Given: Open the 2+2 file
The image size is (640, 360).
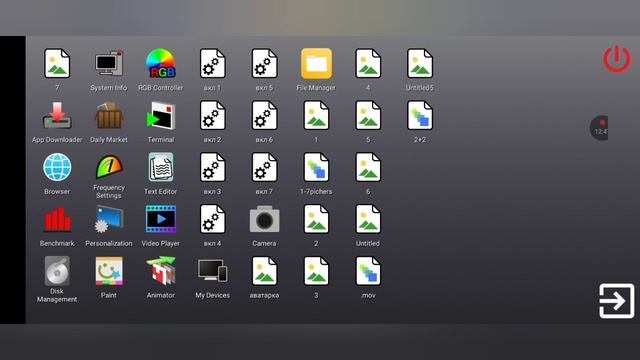Looking at the screenshot, I should (420, 116).
